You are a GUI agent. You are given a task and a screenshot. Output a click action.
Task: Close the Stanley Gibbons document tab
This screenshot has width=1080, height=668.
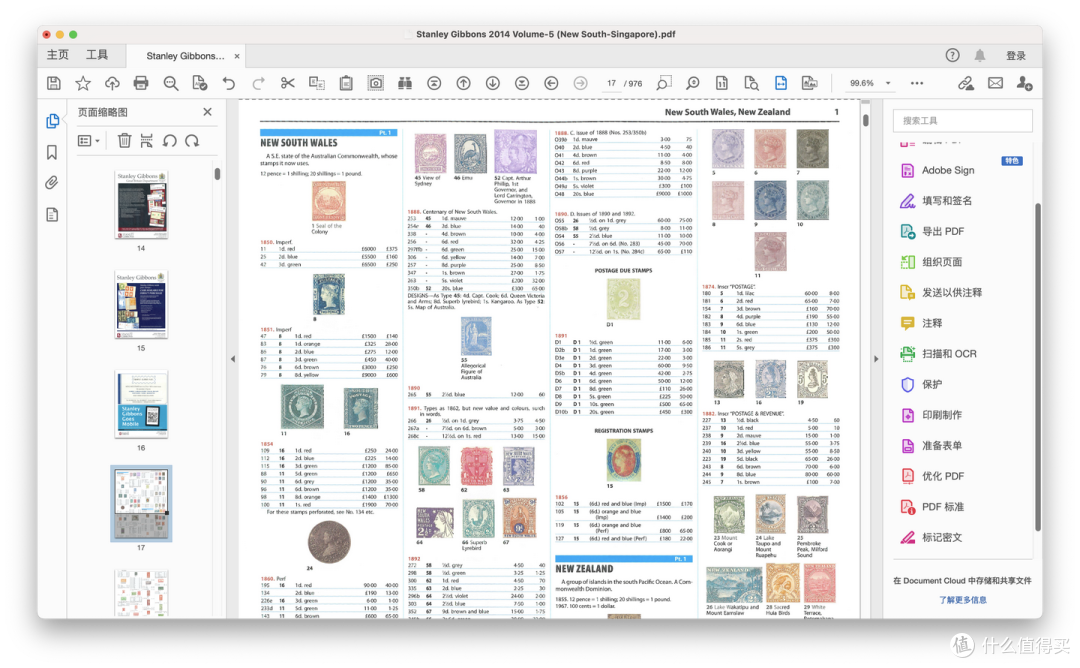[x=237, y=56]
